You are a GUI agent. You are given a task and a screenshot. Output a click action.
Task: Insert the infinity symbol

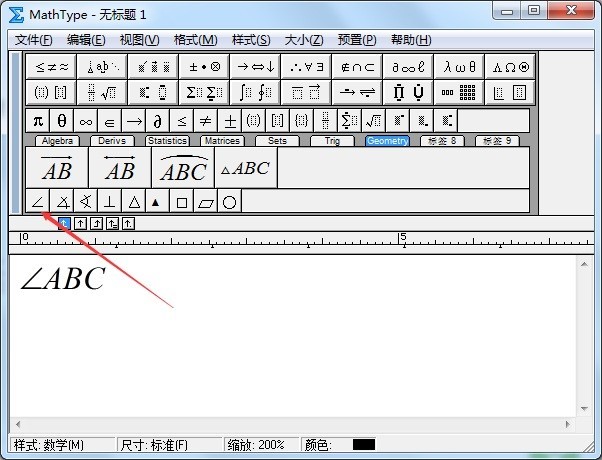(x=85, y=120)
